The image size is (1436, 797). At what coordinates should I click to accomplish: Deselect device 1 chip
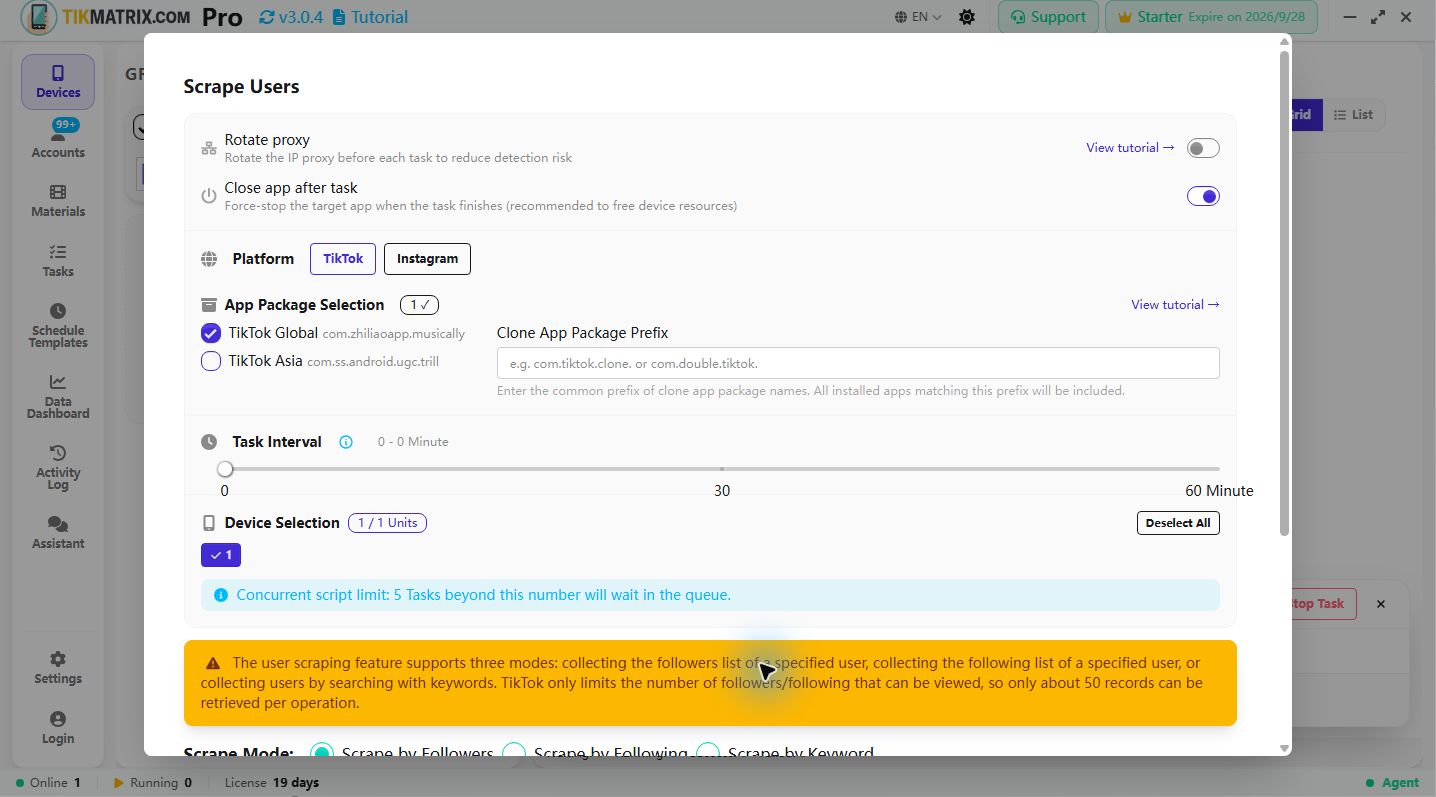click(x=221, y=555)
